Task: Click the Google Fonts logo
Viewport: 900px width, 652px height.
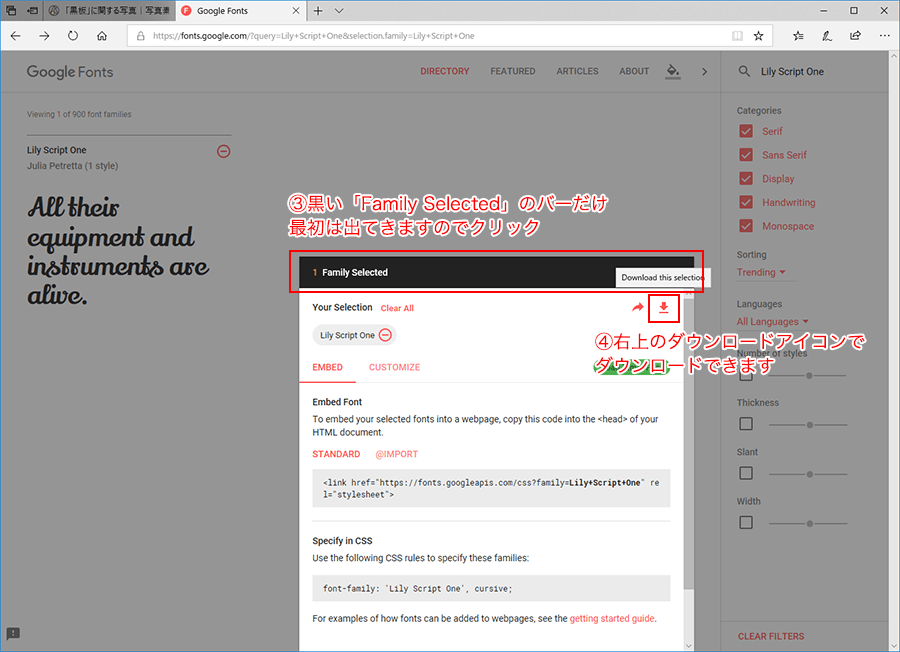Action: (x=70, y=72)
